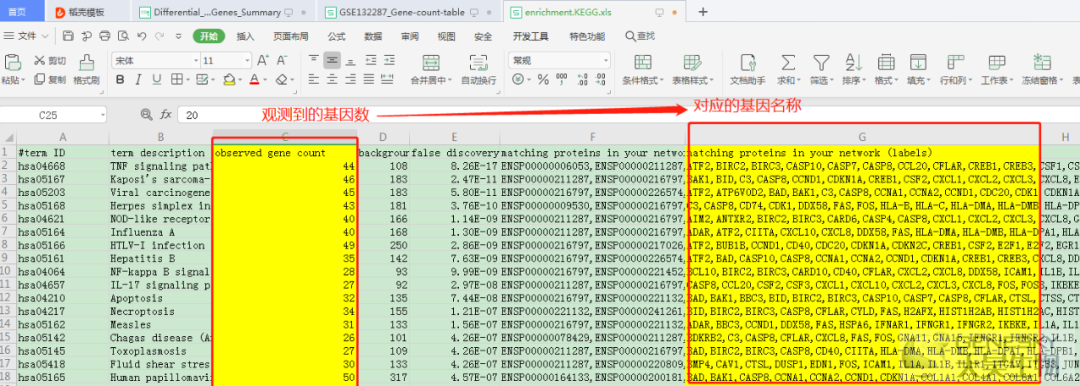Open the 数据 data tab
Image resolution: width=1080 pixels, height=386 pixels.
(x=373, y=36)
